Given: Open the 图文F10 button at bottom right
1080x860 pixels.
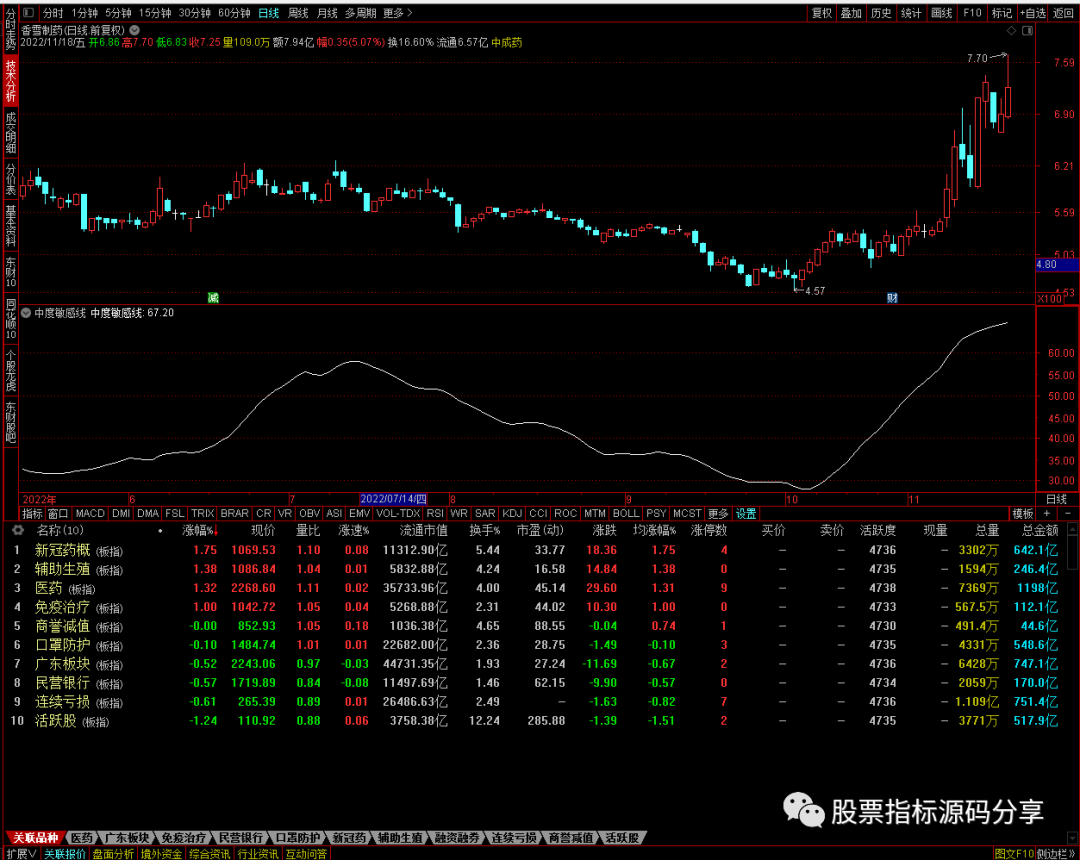Looking at the screenshot, I should point(1014,854).
